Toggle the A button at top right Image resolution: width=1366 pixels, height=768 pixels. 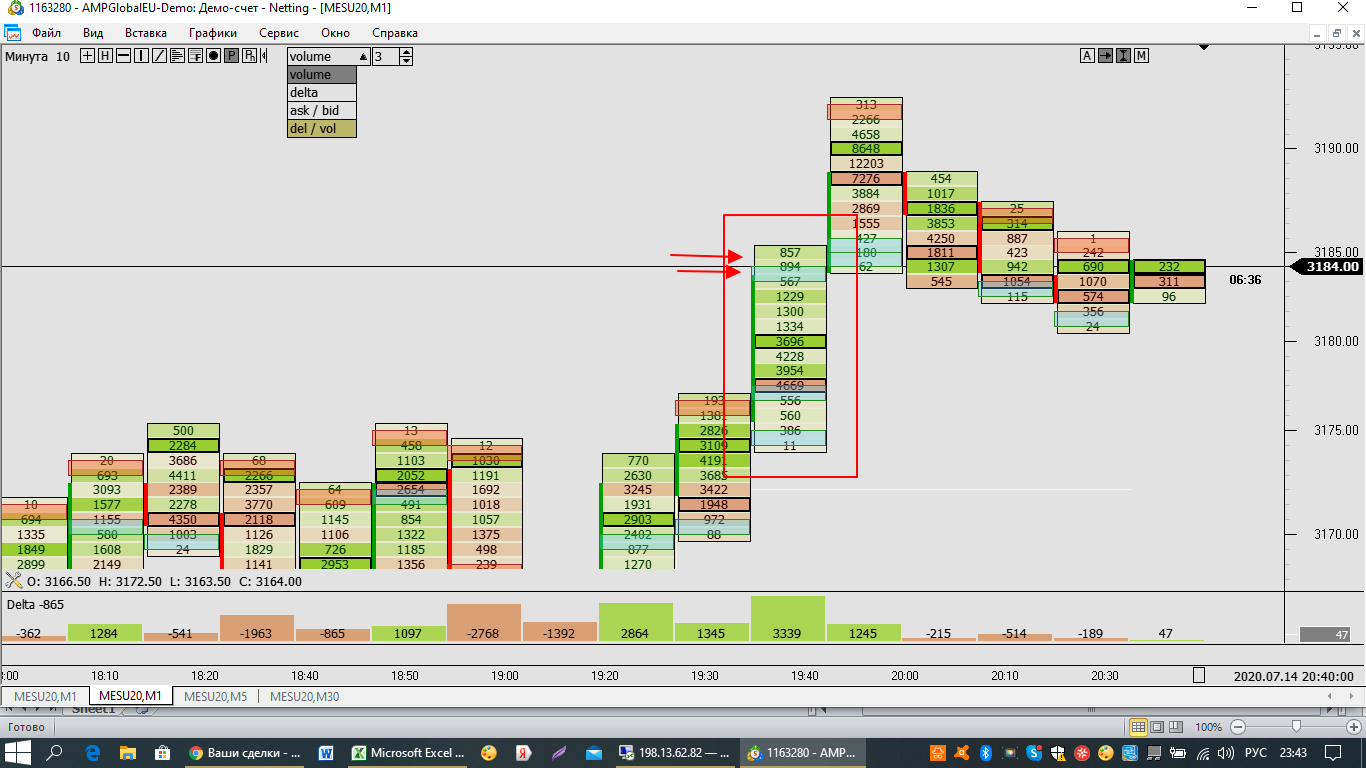1087,56
